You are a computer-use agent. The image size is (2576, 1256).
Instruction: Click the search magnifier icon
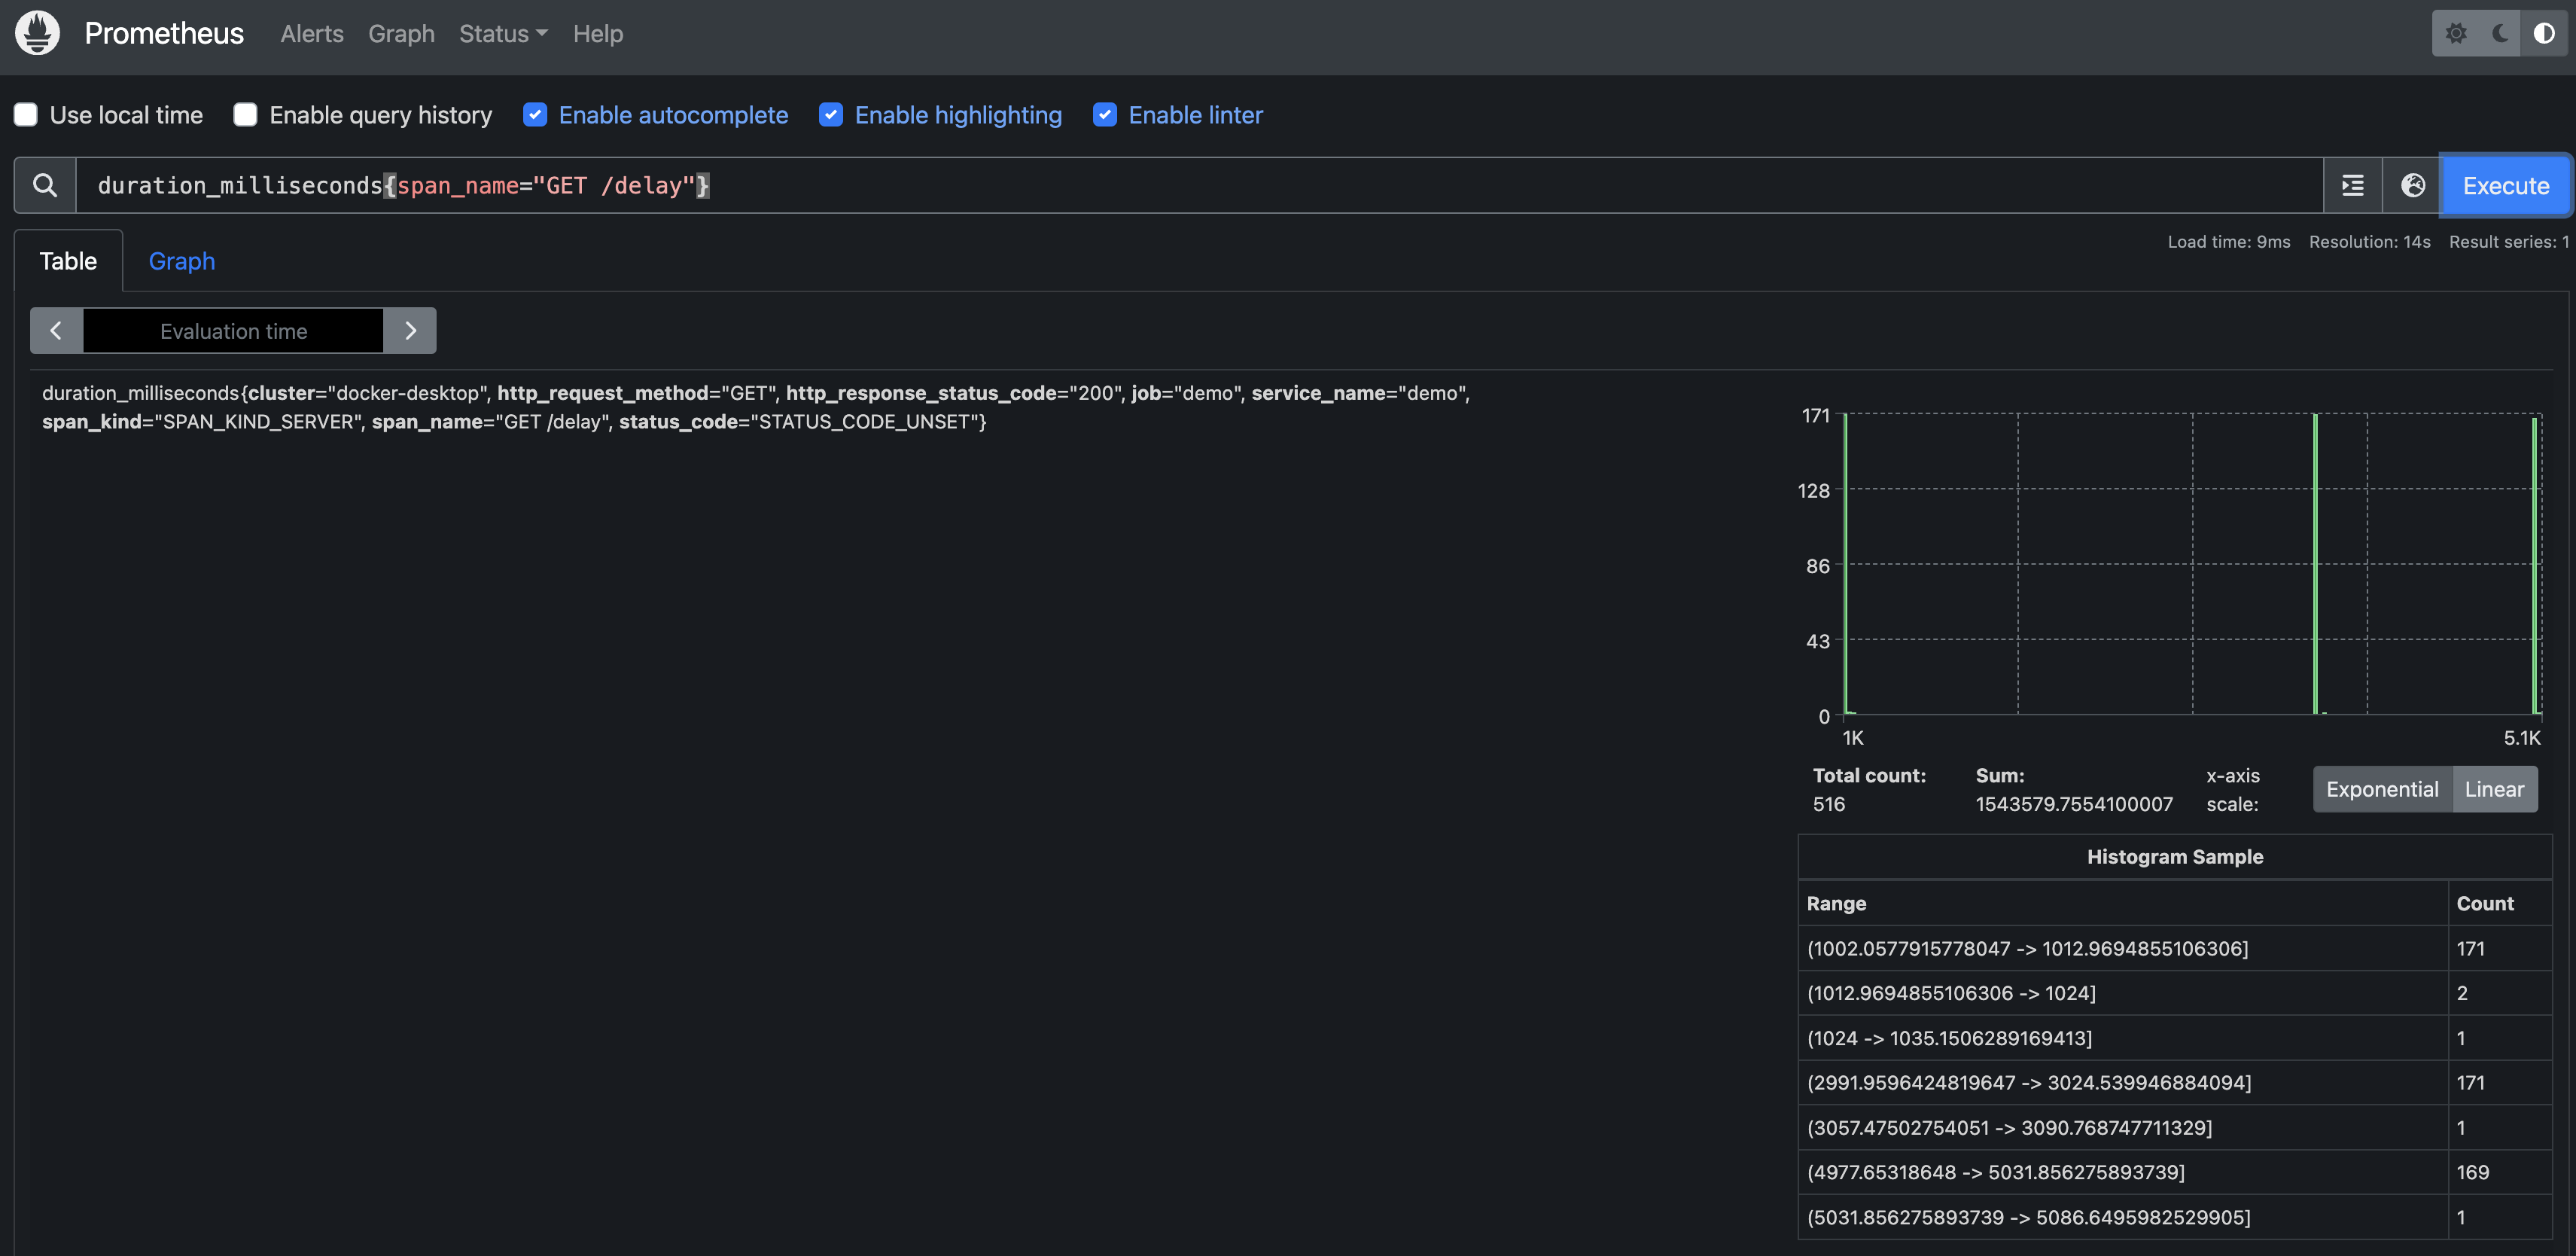coord(45,185)
